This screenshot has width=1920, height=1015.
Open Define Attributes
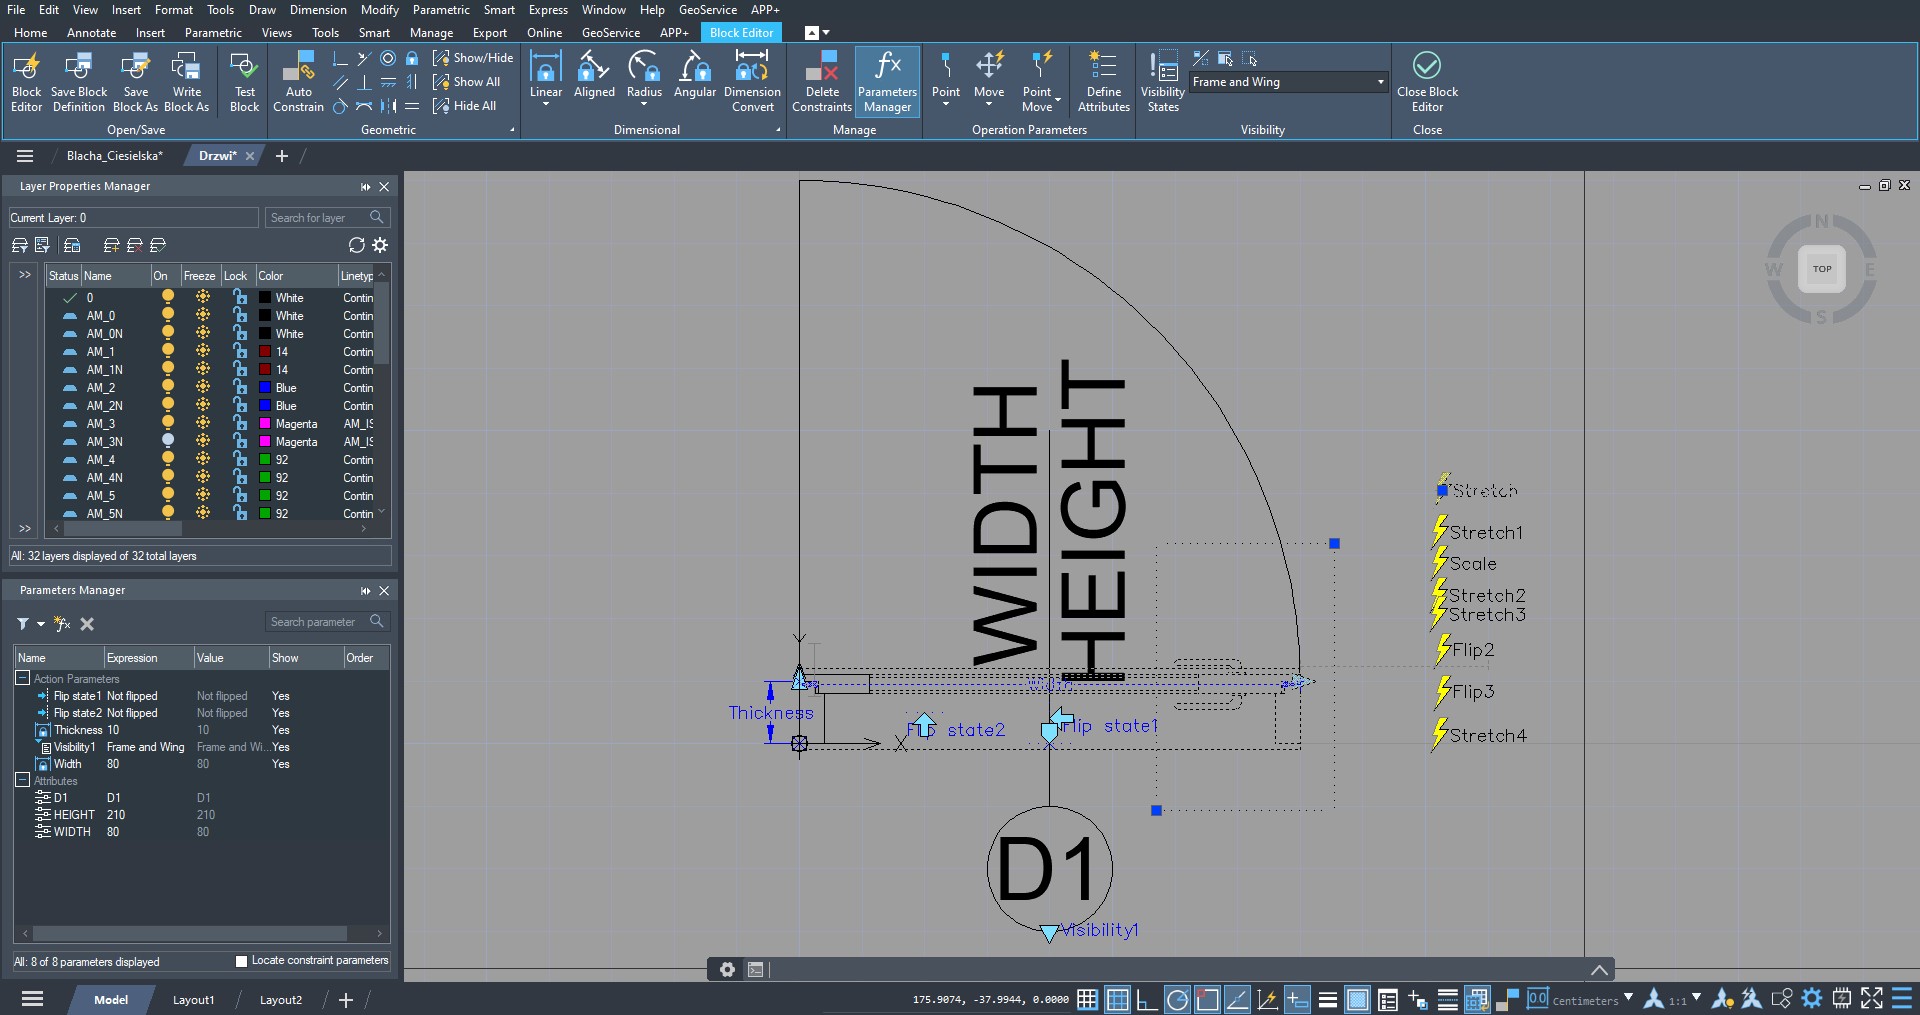coord(1104,82)
